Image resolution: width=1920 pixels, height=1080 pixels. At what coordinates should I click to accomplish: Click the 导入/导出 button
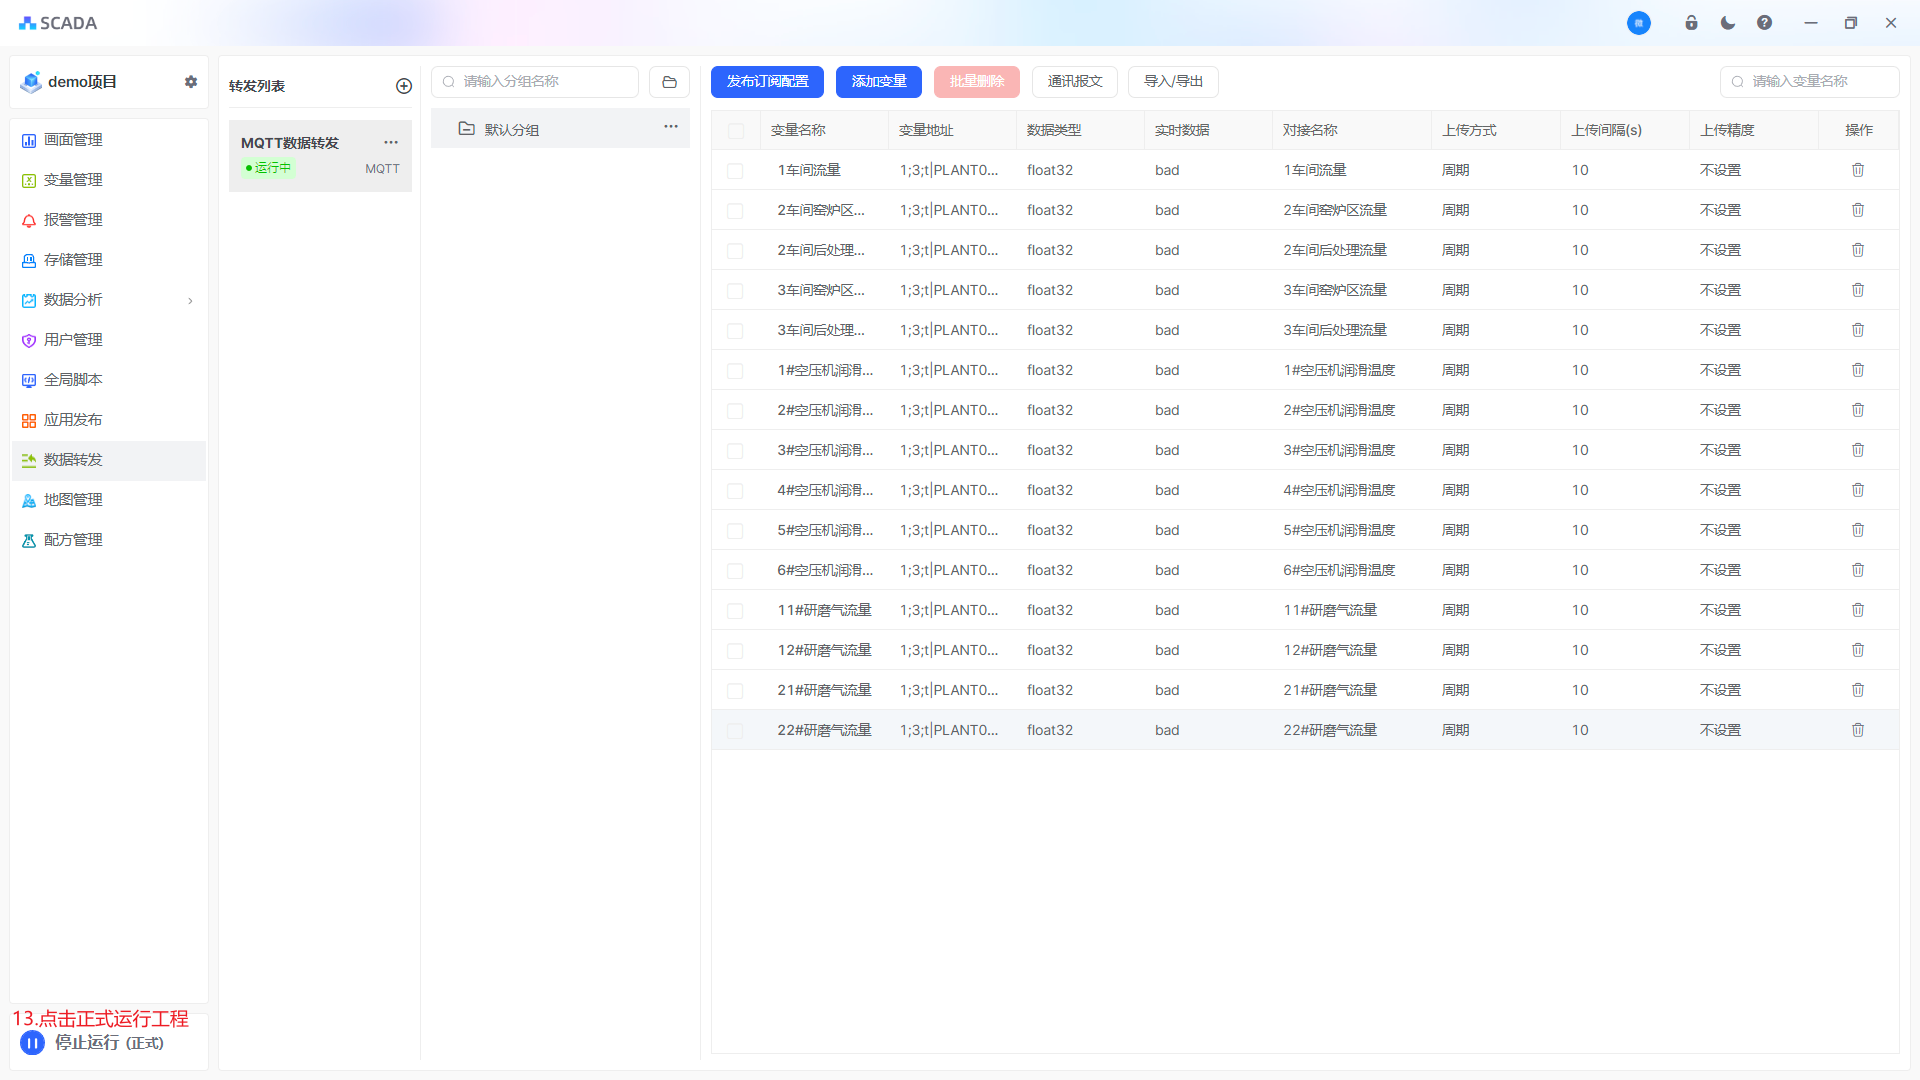(x=1173, y=82)
